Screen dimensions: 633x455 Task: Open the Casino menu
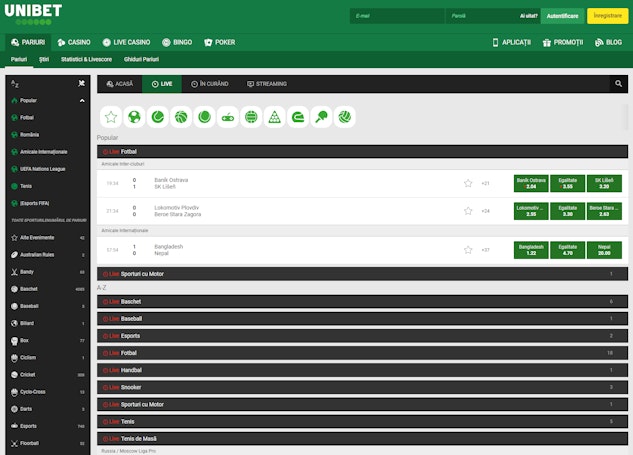tap(74, 42)
